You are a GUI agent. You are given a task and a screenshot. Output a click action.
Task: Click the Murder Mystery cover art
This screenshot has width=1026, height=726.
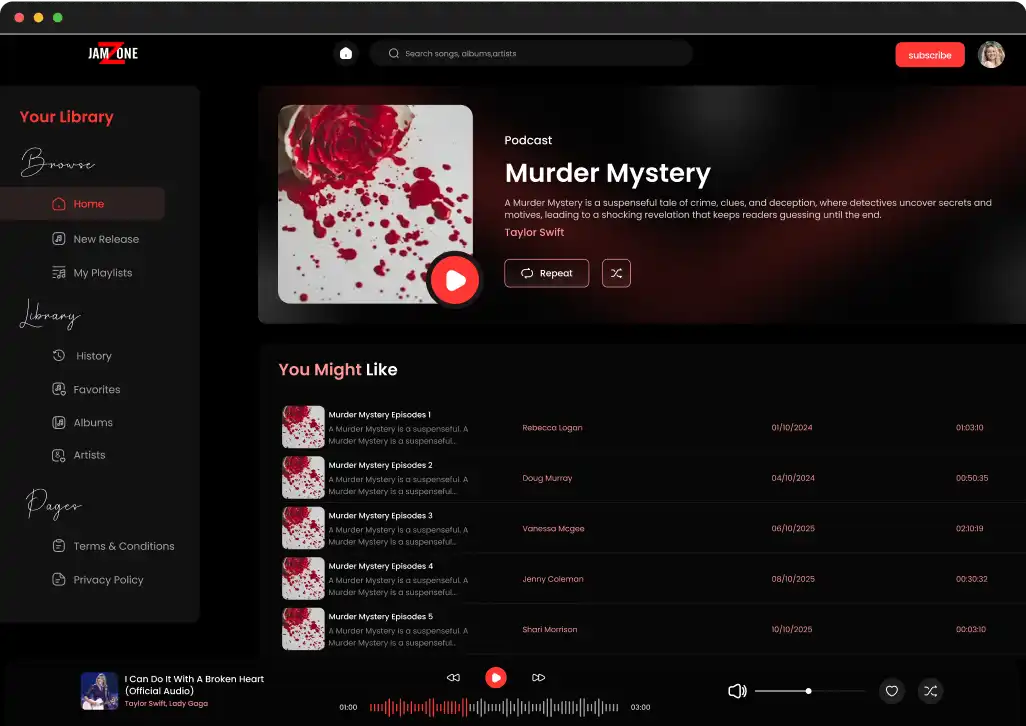click(x=375, y=204)
